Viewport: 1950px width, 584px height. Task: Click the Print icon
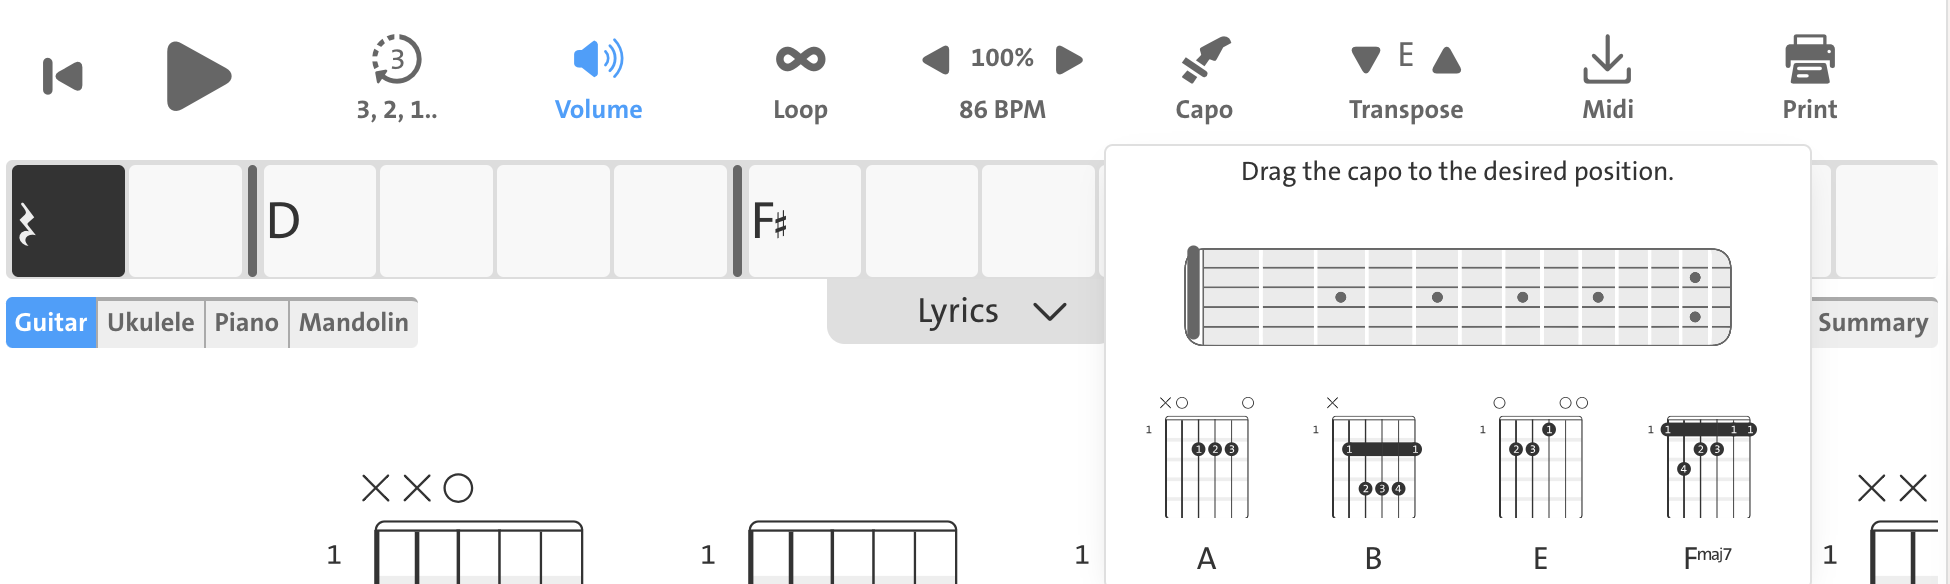1809,60
